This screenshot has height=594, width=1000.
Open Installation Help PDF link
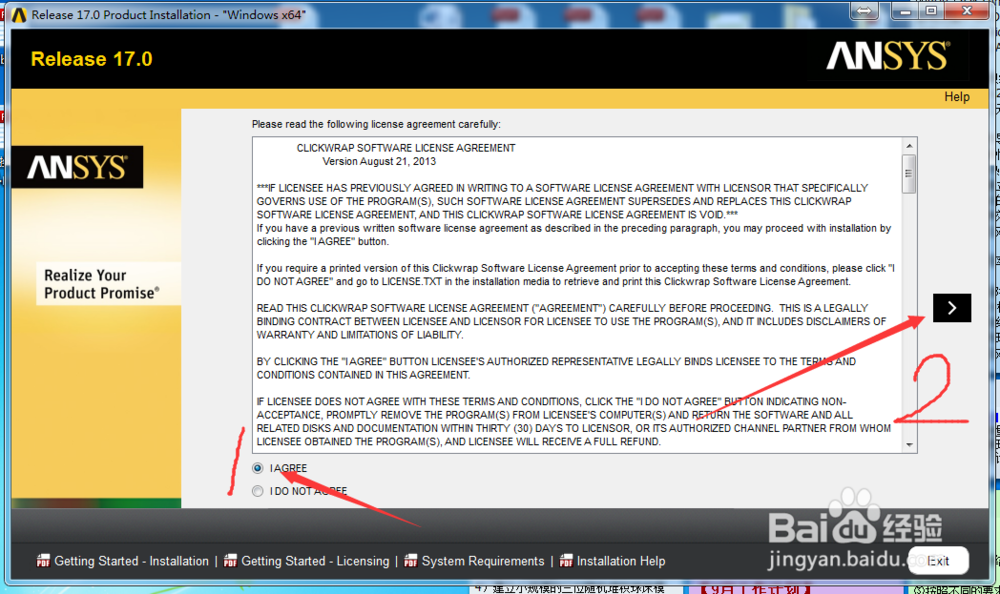(x=621, y=561)
